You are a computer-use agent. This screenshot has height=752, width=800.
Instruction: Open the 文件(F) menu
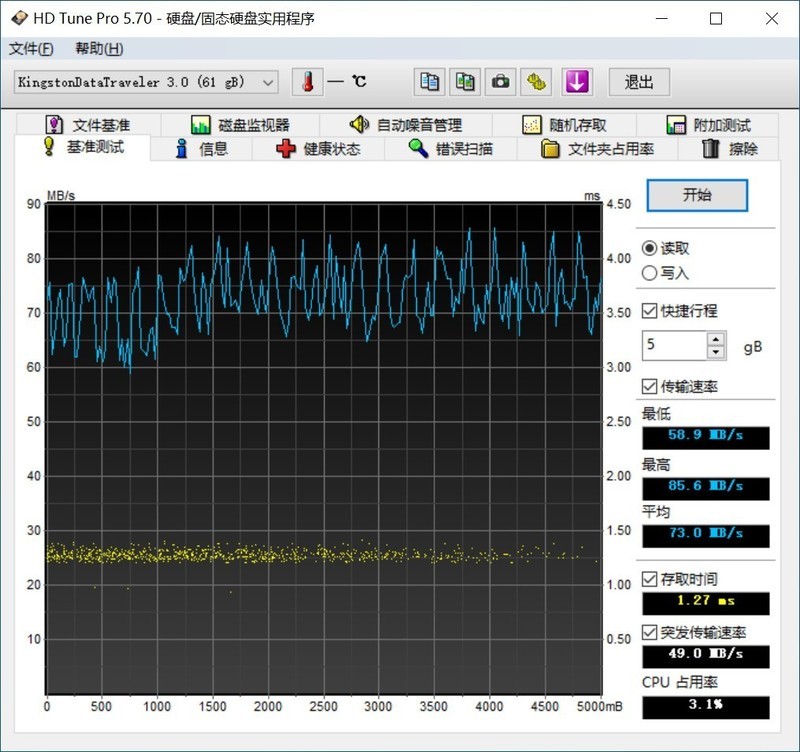[30, 49]
